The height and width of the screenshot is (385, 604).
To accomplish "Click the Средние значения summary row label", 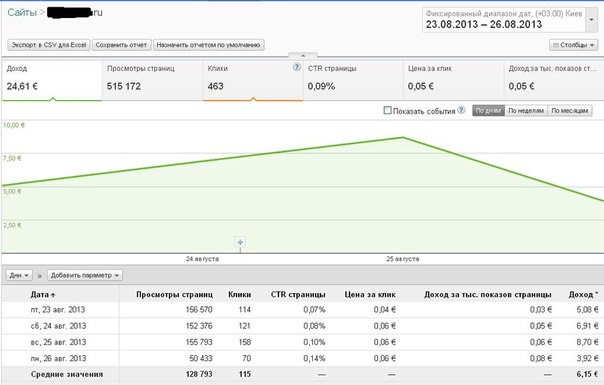I will (67, 374).
